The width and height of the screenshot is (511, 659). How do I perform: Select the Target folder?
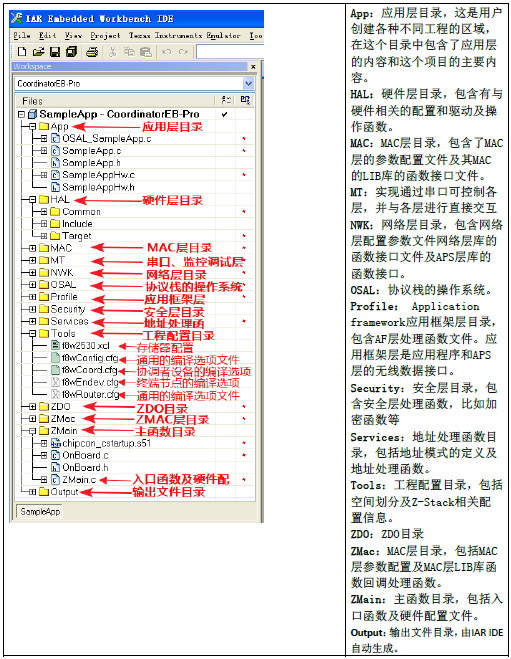(76, 236)
